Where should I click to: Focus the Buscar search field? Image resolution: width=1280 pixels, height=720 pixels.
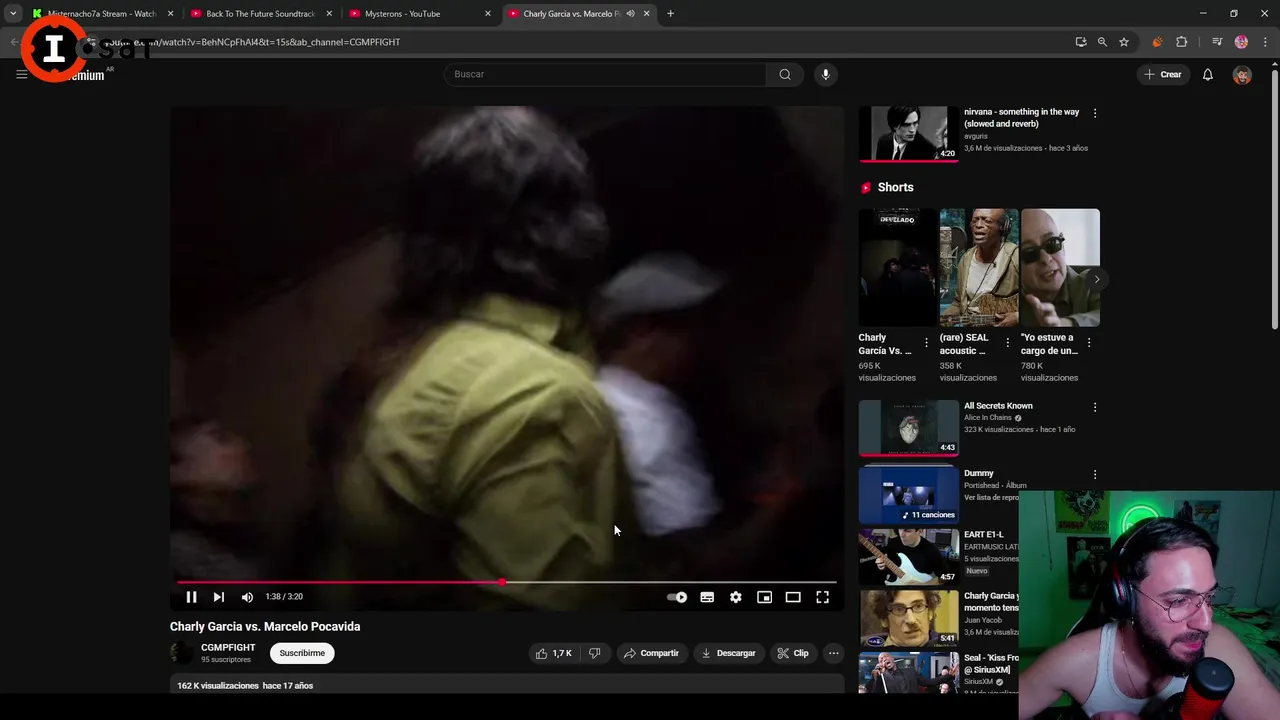point(605,74)
